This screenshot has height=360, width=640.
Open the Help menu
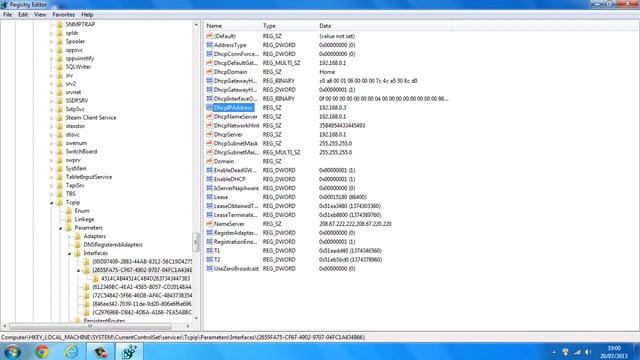[x=87, y=15]
